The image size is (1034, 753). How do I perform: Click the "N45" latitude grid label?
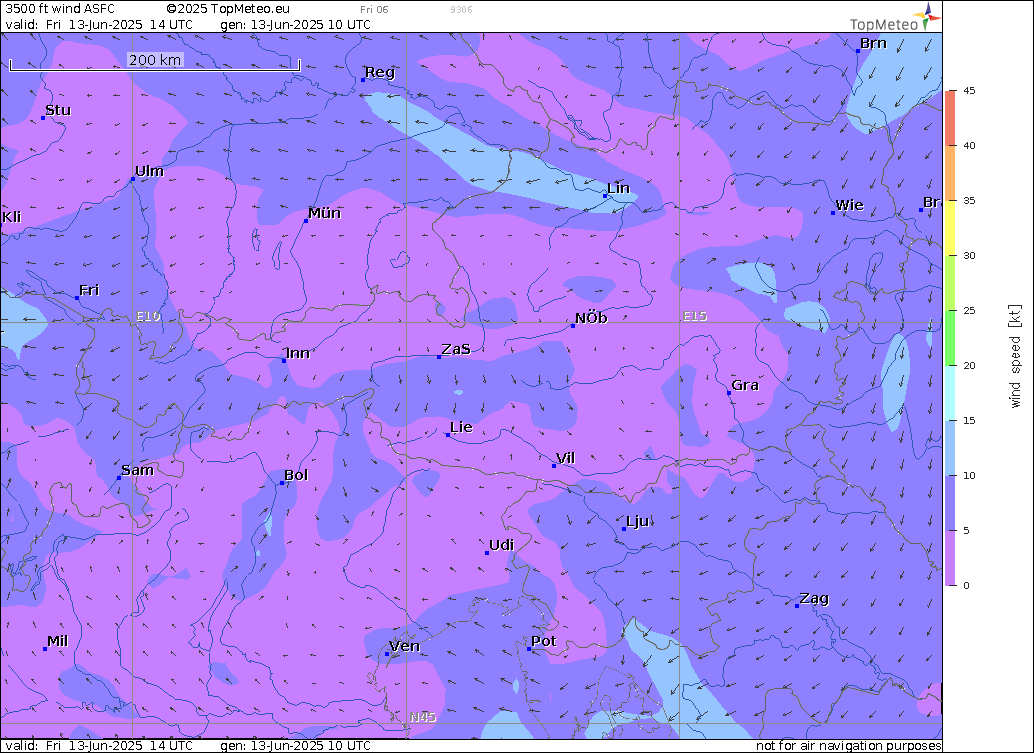(x=423, y=717)
